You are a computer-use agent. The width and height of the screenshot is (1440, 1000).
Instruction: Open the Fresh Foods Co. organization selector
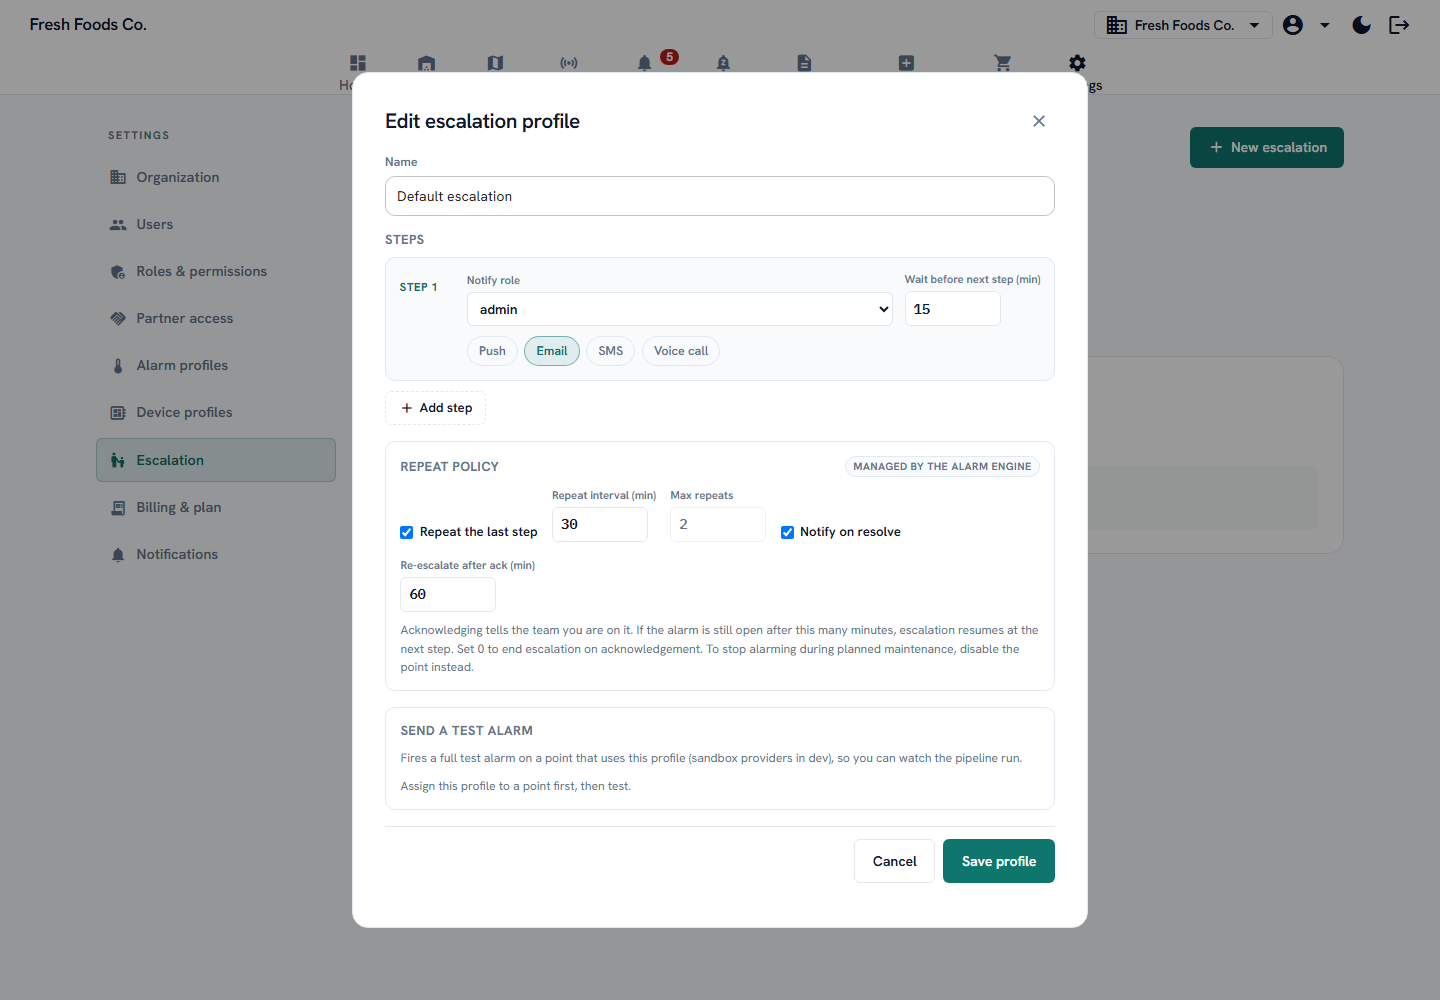point(1183,25)
